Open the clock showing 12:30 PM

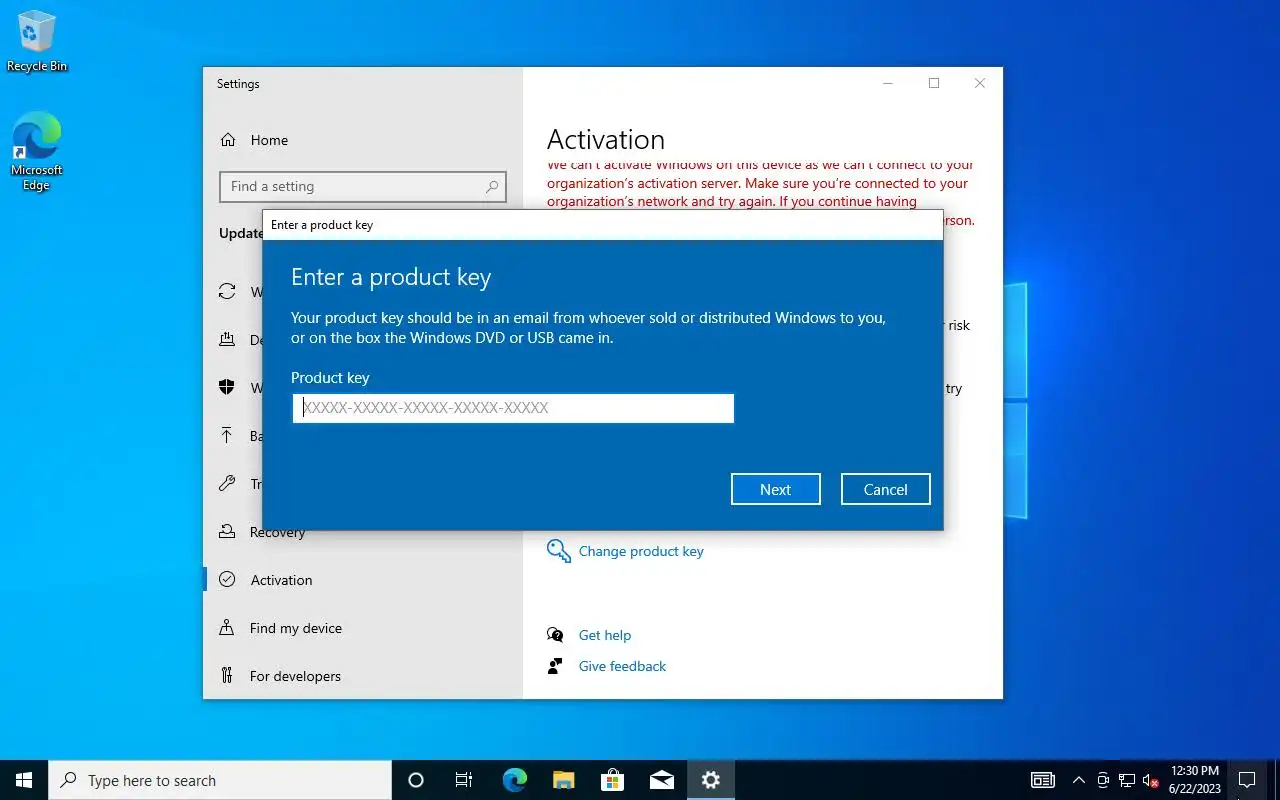pyautogui.click(x=1194, y=780)
